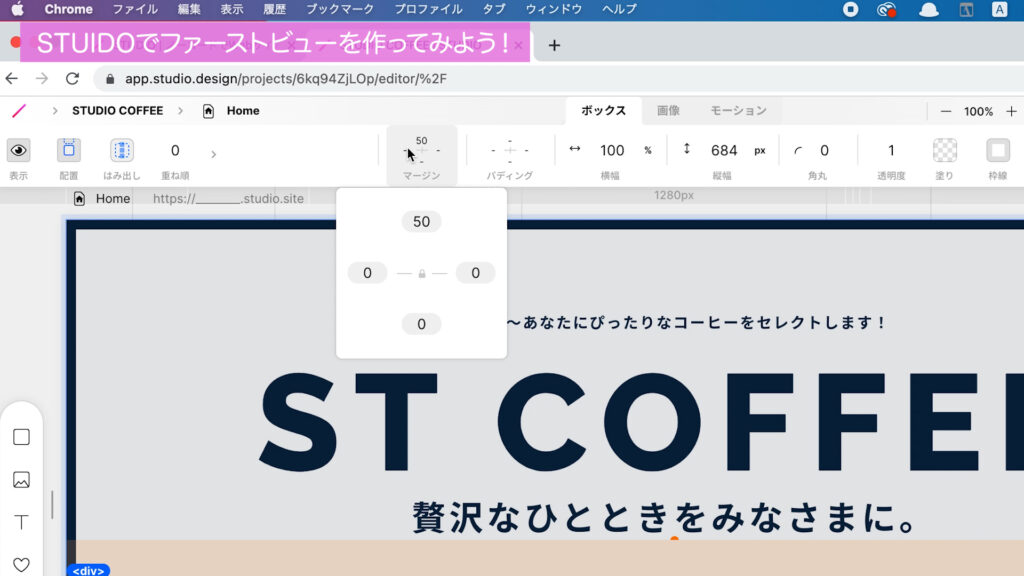Image resolution: width=1024 pixels, height=576 pixels.
Task: Edit the 横幅 width value 100
Action: tap(612, 150)
